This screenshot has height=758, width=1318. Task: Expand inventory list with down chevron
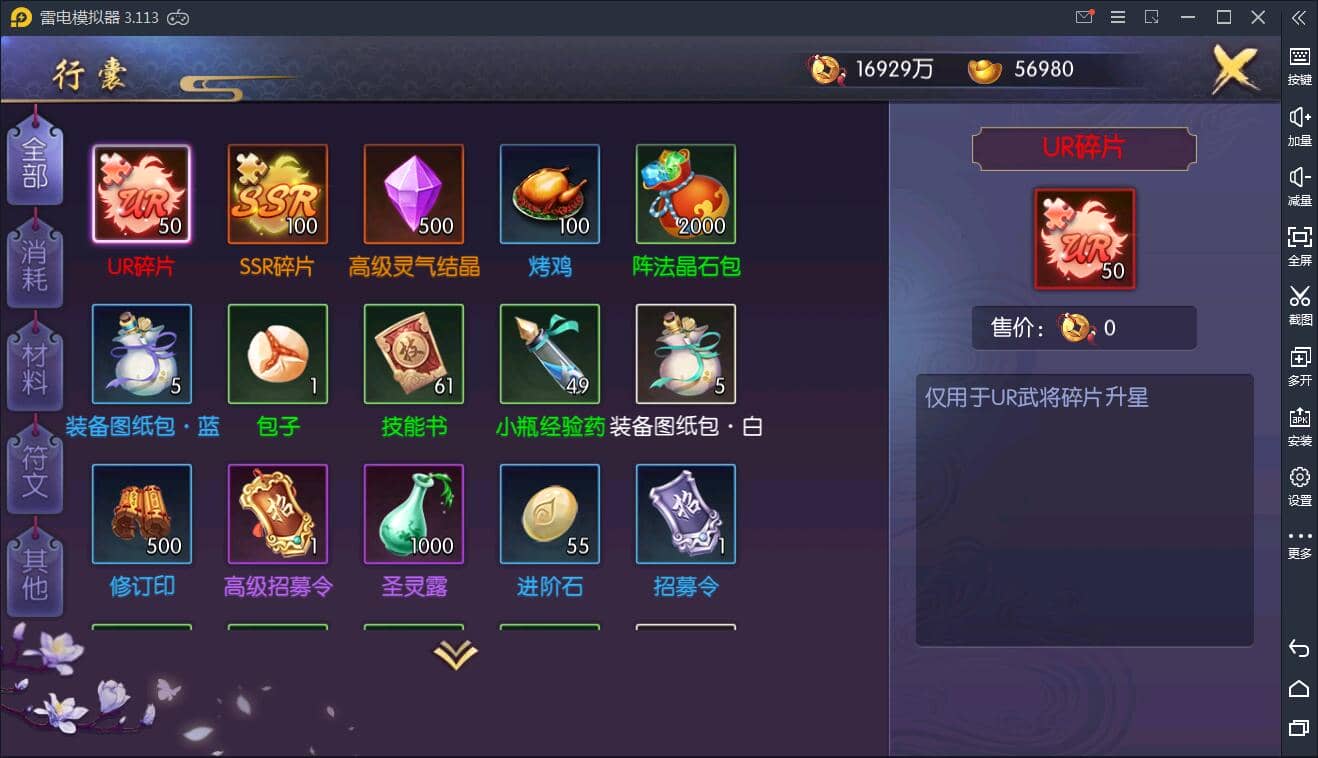coord(455,655)
